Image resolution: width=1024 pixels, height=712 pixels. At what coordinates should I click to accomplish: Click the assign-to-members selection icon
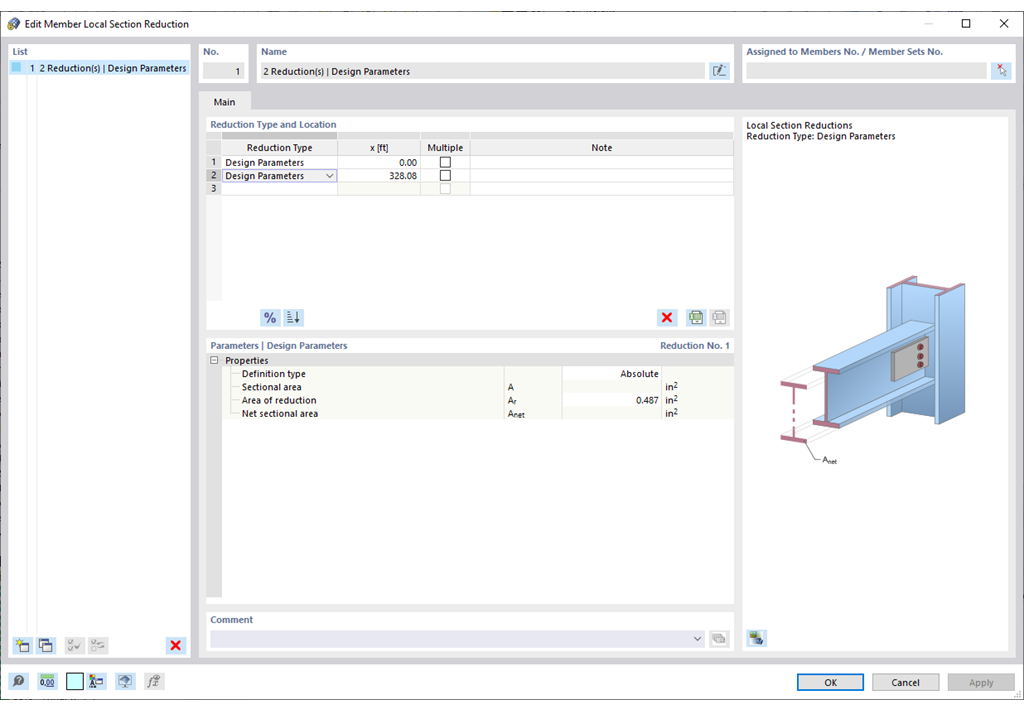1001,70
